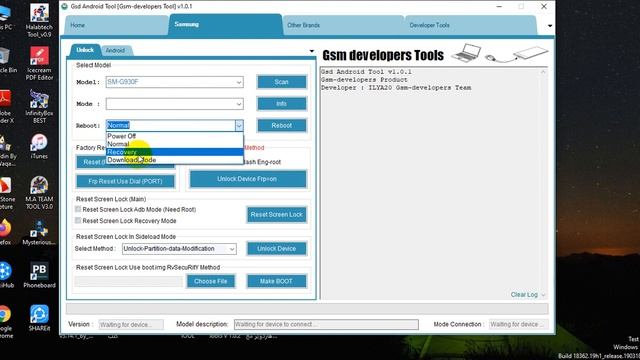
Task: Enable Reset Screen Lock Recovery Mode checkbox
Action: pyautogui.click(x=78, y=221)
